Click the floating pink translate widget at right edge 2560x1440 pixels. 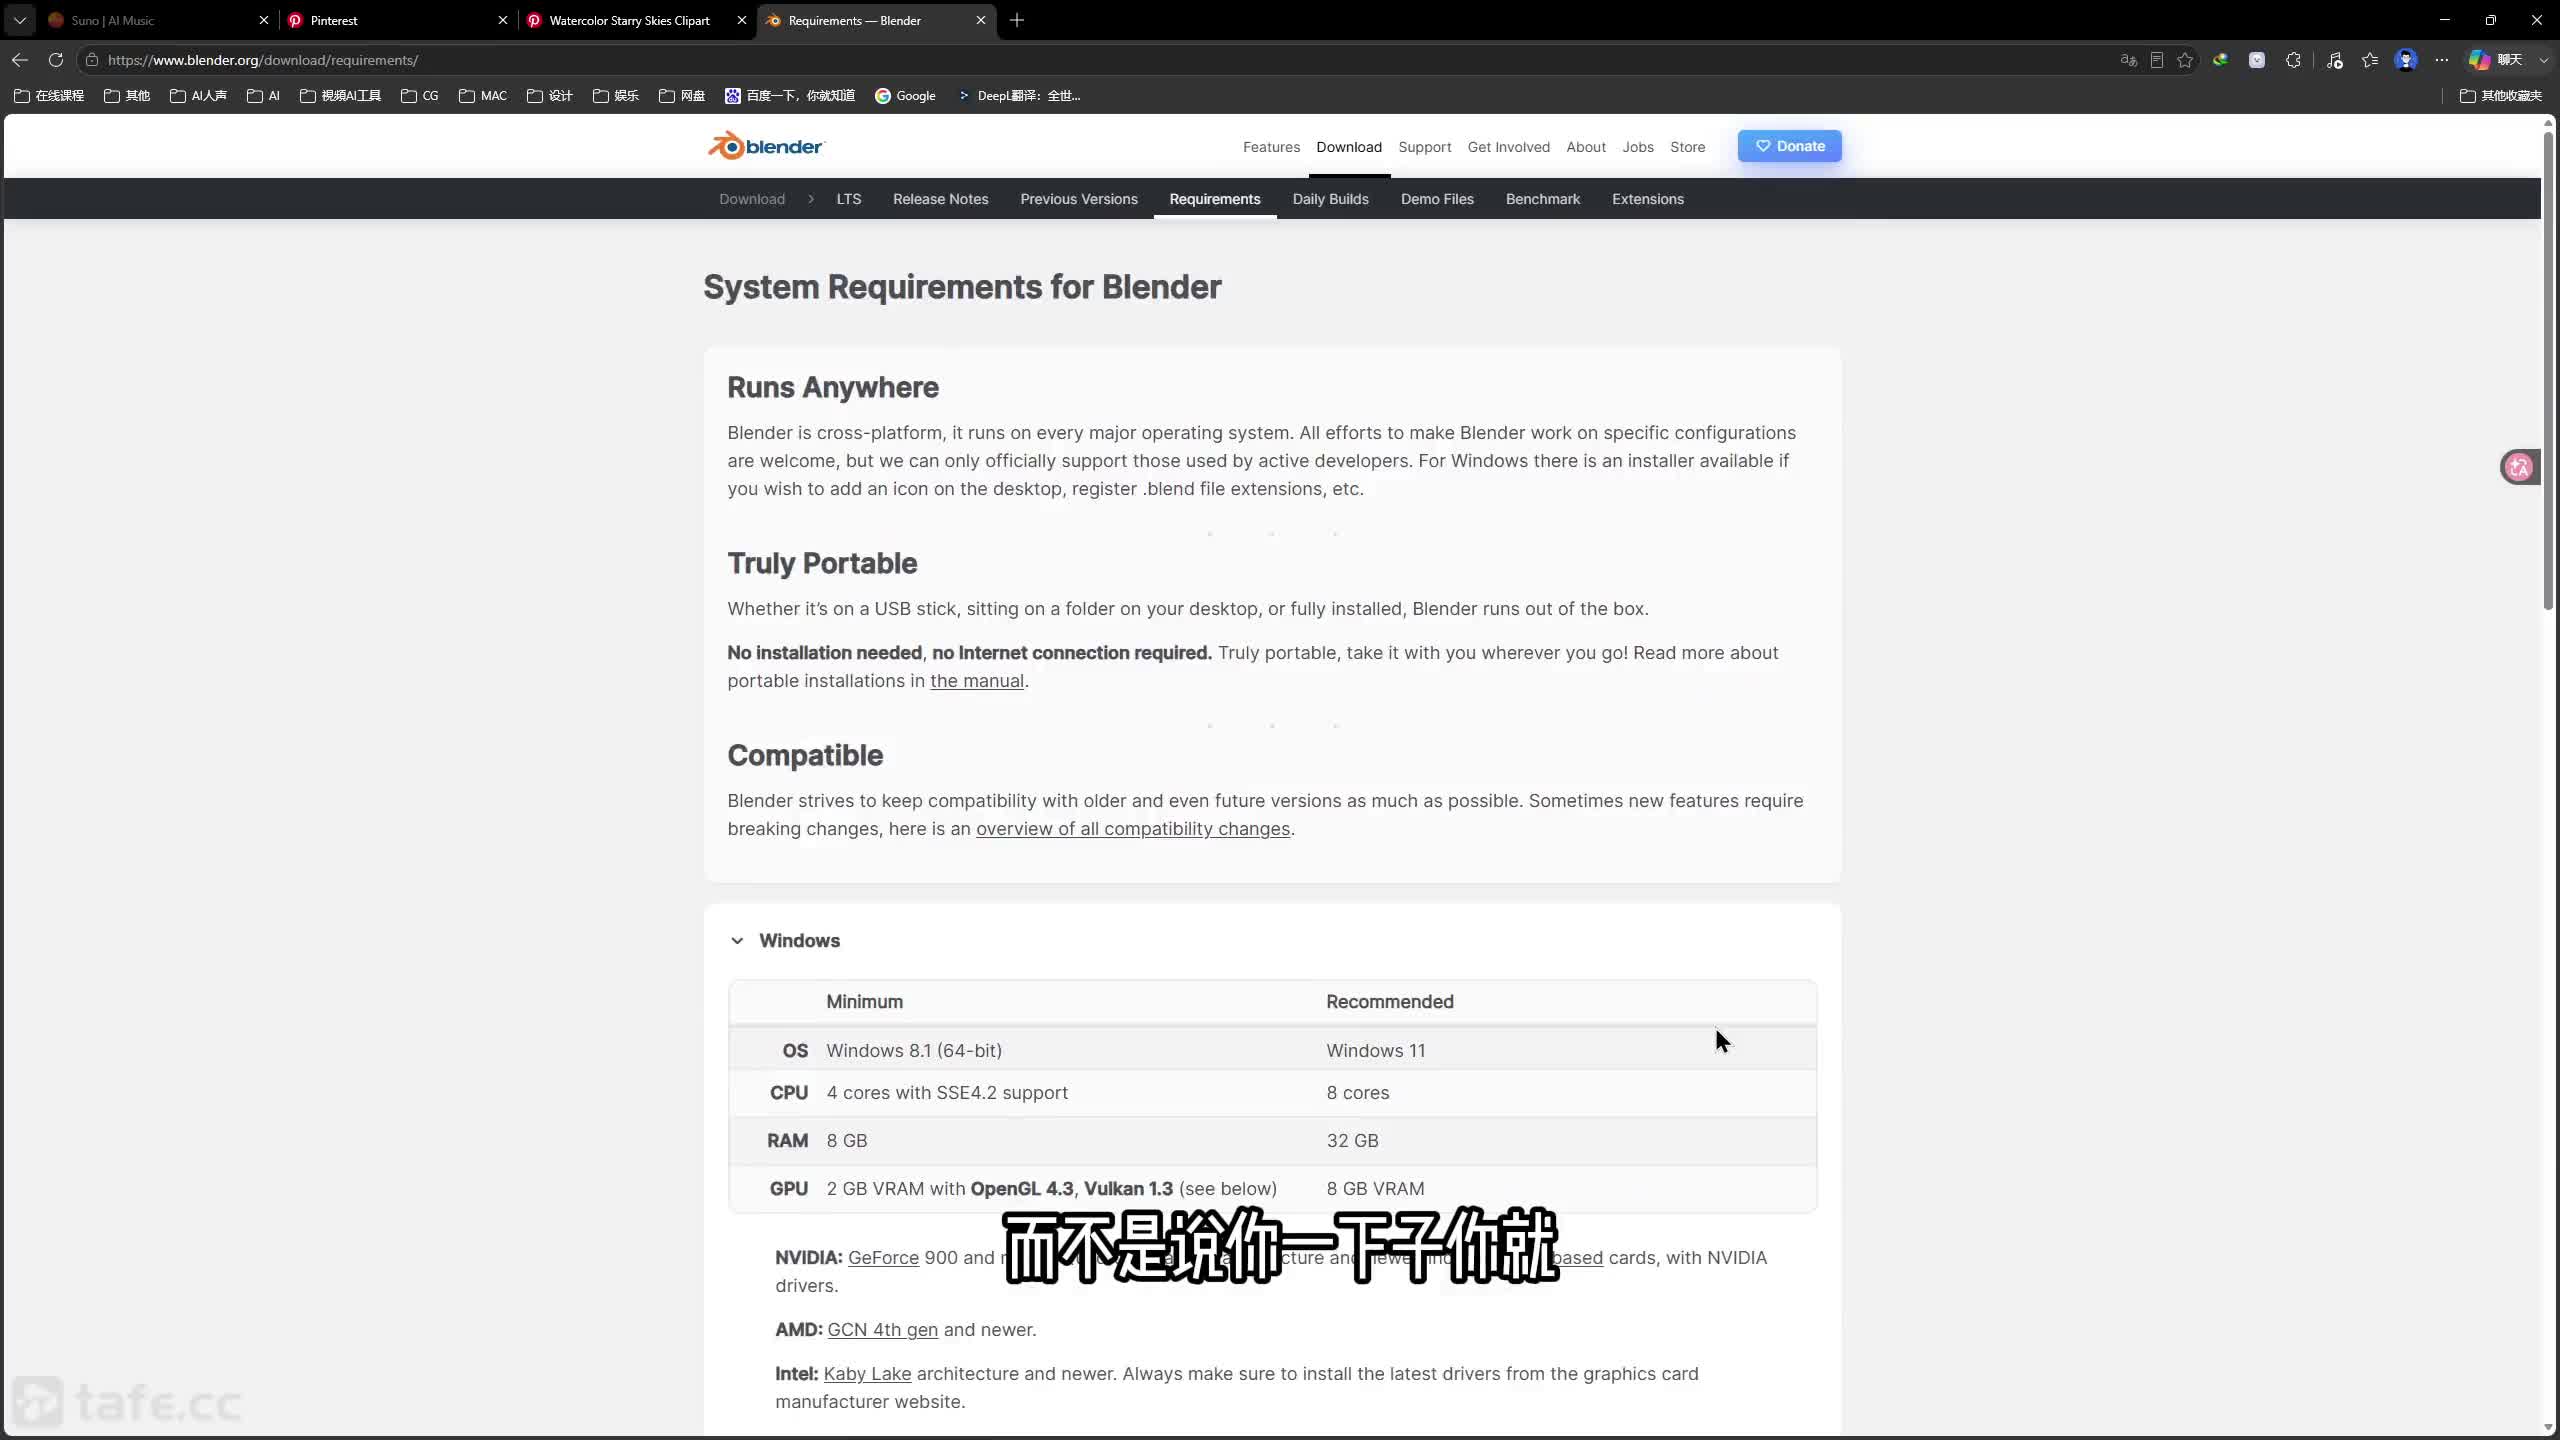[x=2519, y=467]
